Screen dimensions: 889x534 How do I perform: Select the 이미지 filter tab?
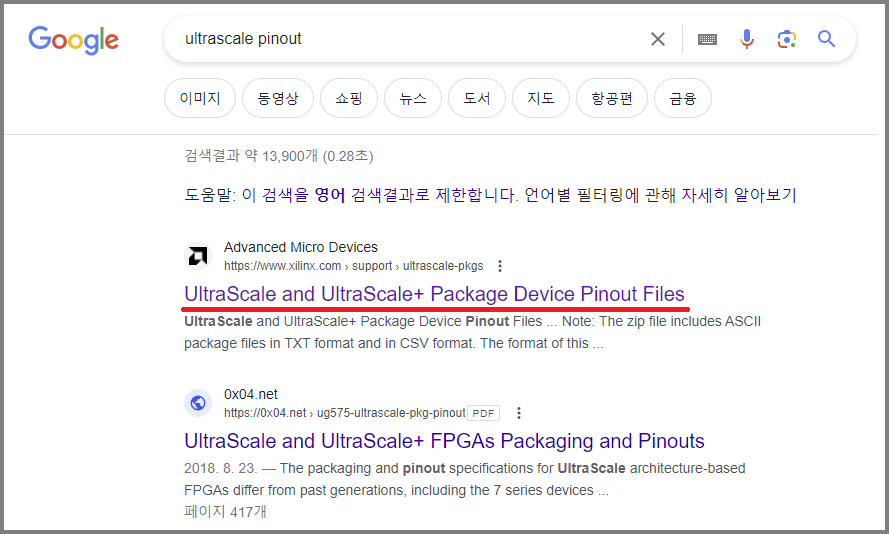pyautogui.click(x=200, y=98)
